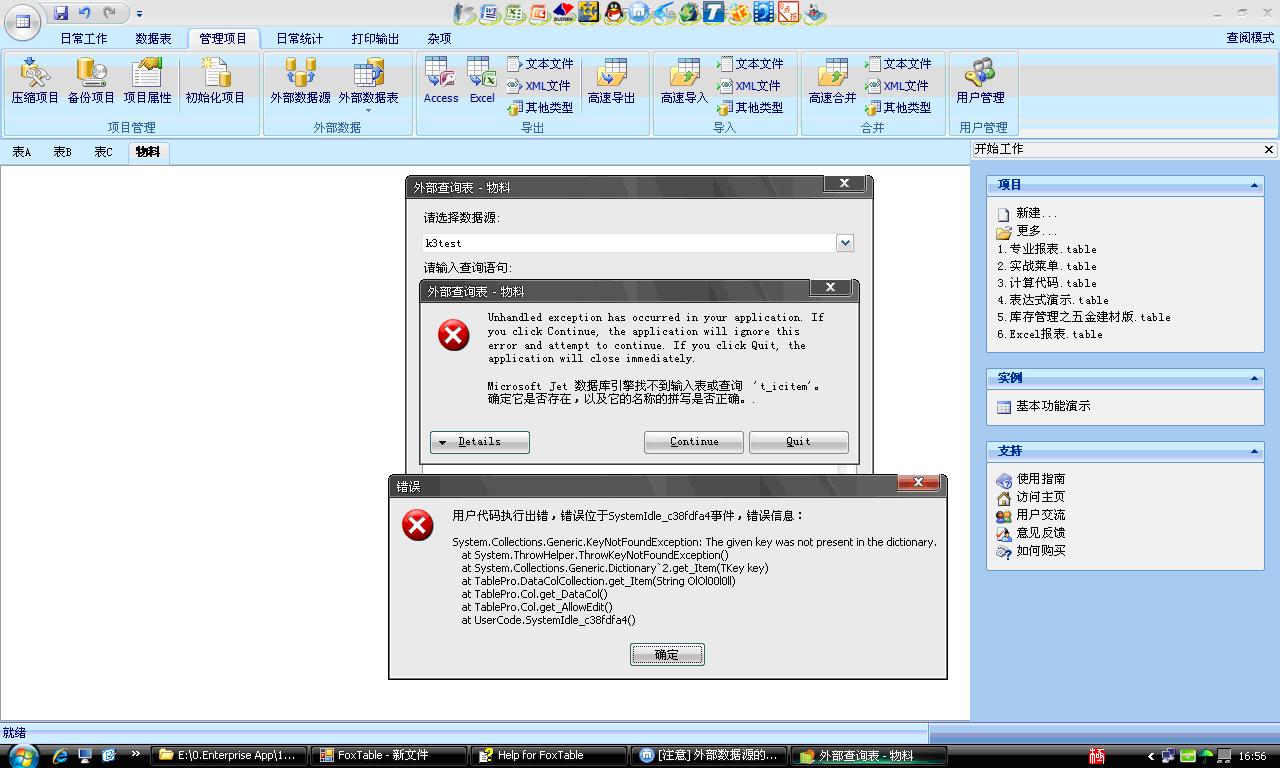
Task: Open recent file 2.实战菜单.table
Action: point(1047,266)
